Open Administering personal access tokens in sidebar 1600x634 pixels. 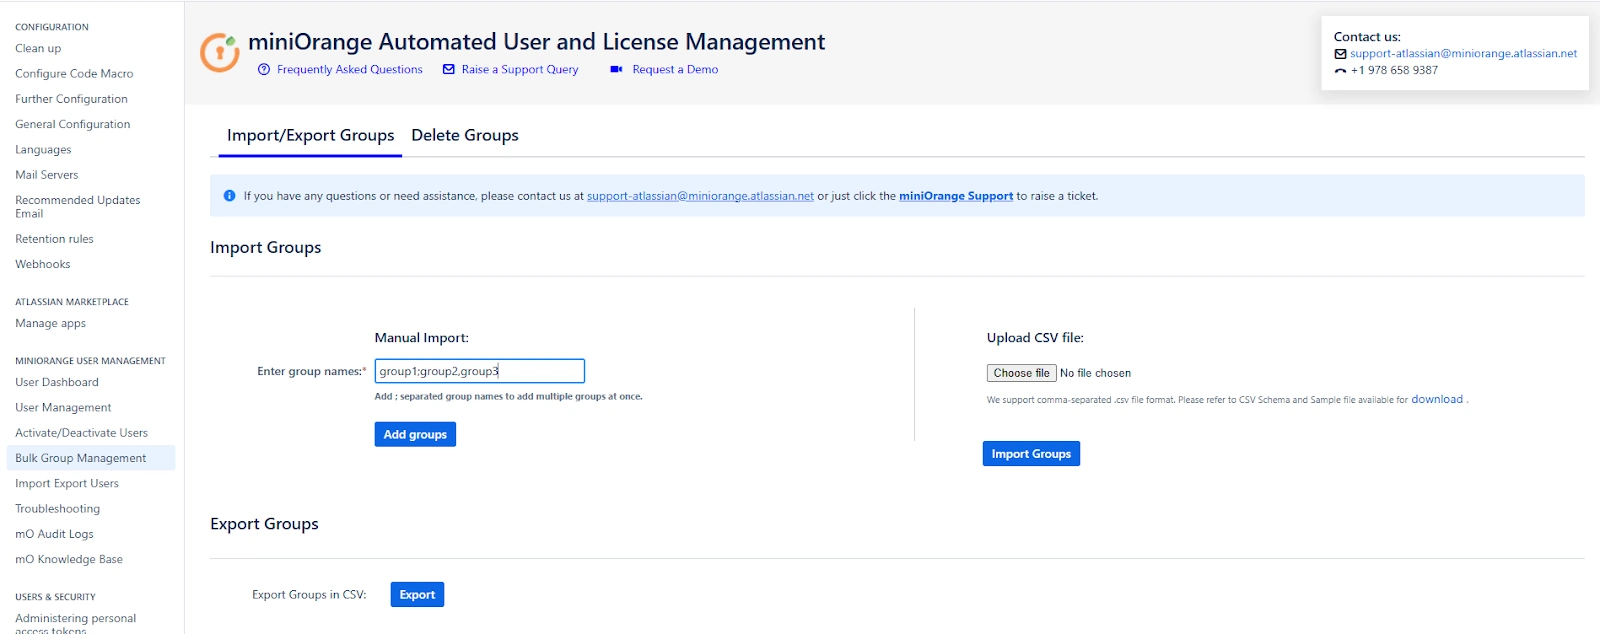(75, 624)
